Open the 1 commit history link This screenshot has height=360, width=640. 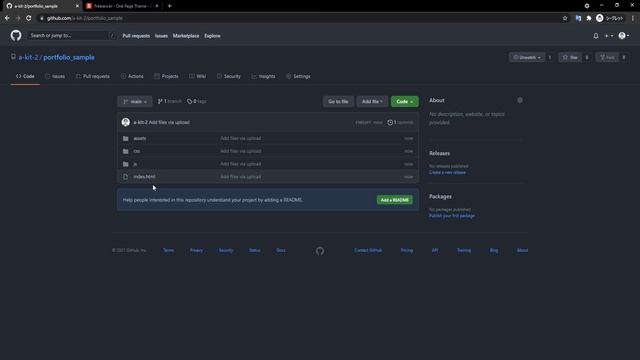(x=400, y=122)
